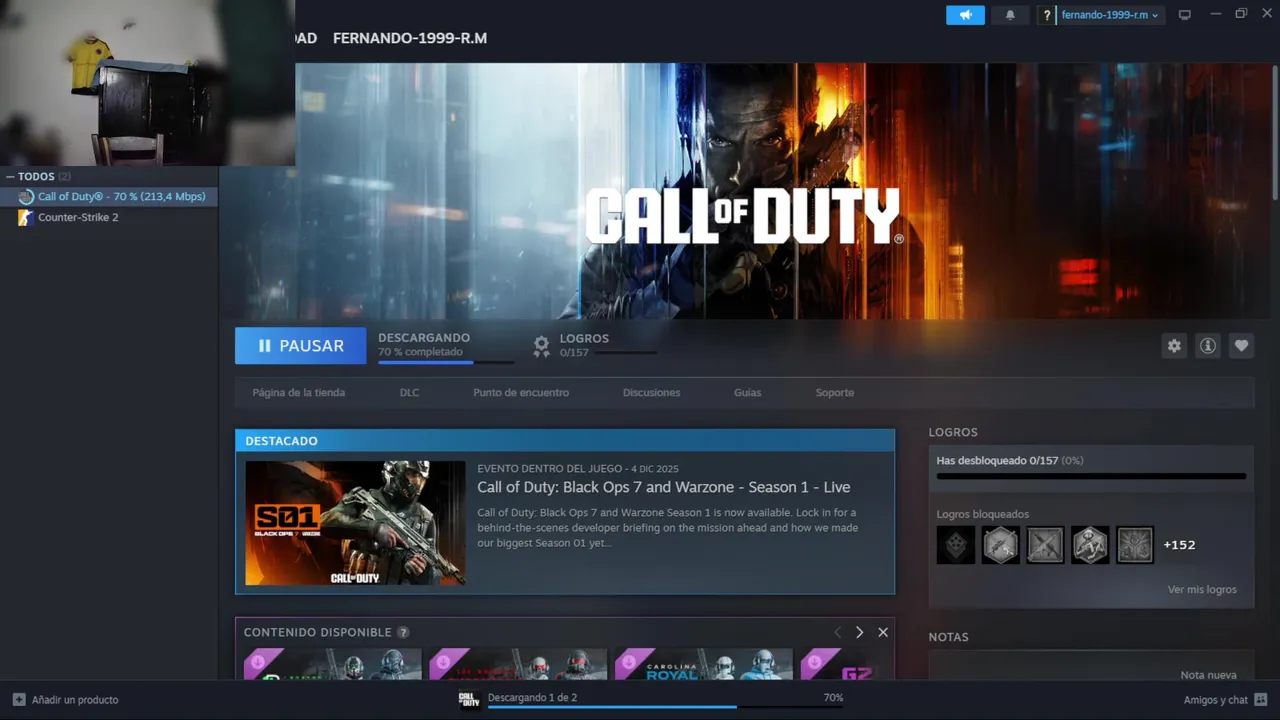The width and height of the screenshot is (1280, 720).
Task: Click the third locked achievement icon
Action: 1045,545
